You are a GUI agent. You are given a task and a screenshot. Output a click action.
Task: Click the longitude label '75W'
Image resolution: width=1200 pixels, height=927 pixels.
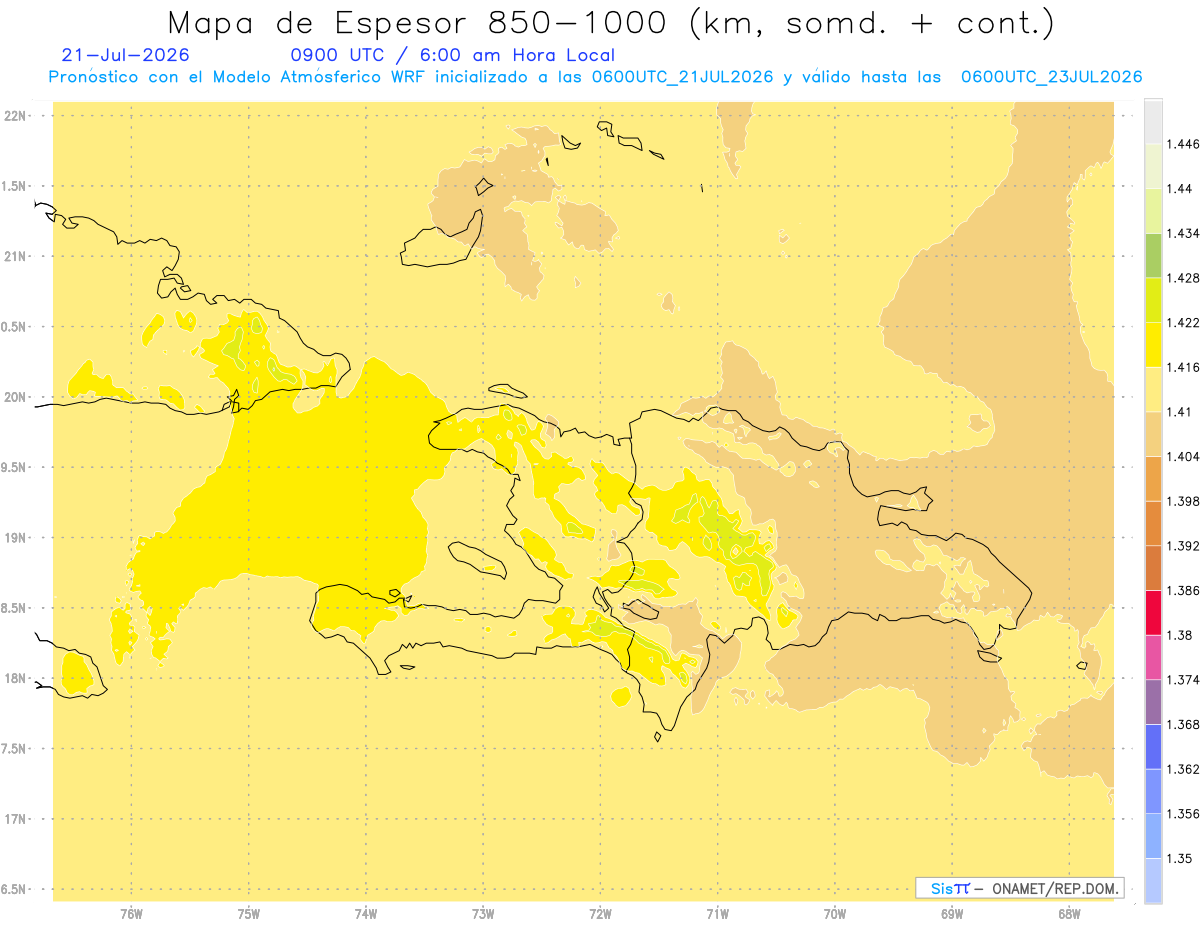click(x=248, y=914)
